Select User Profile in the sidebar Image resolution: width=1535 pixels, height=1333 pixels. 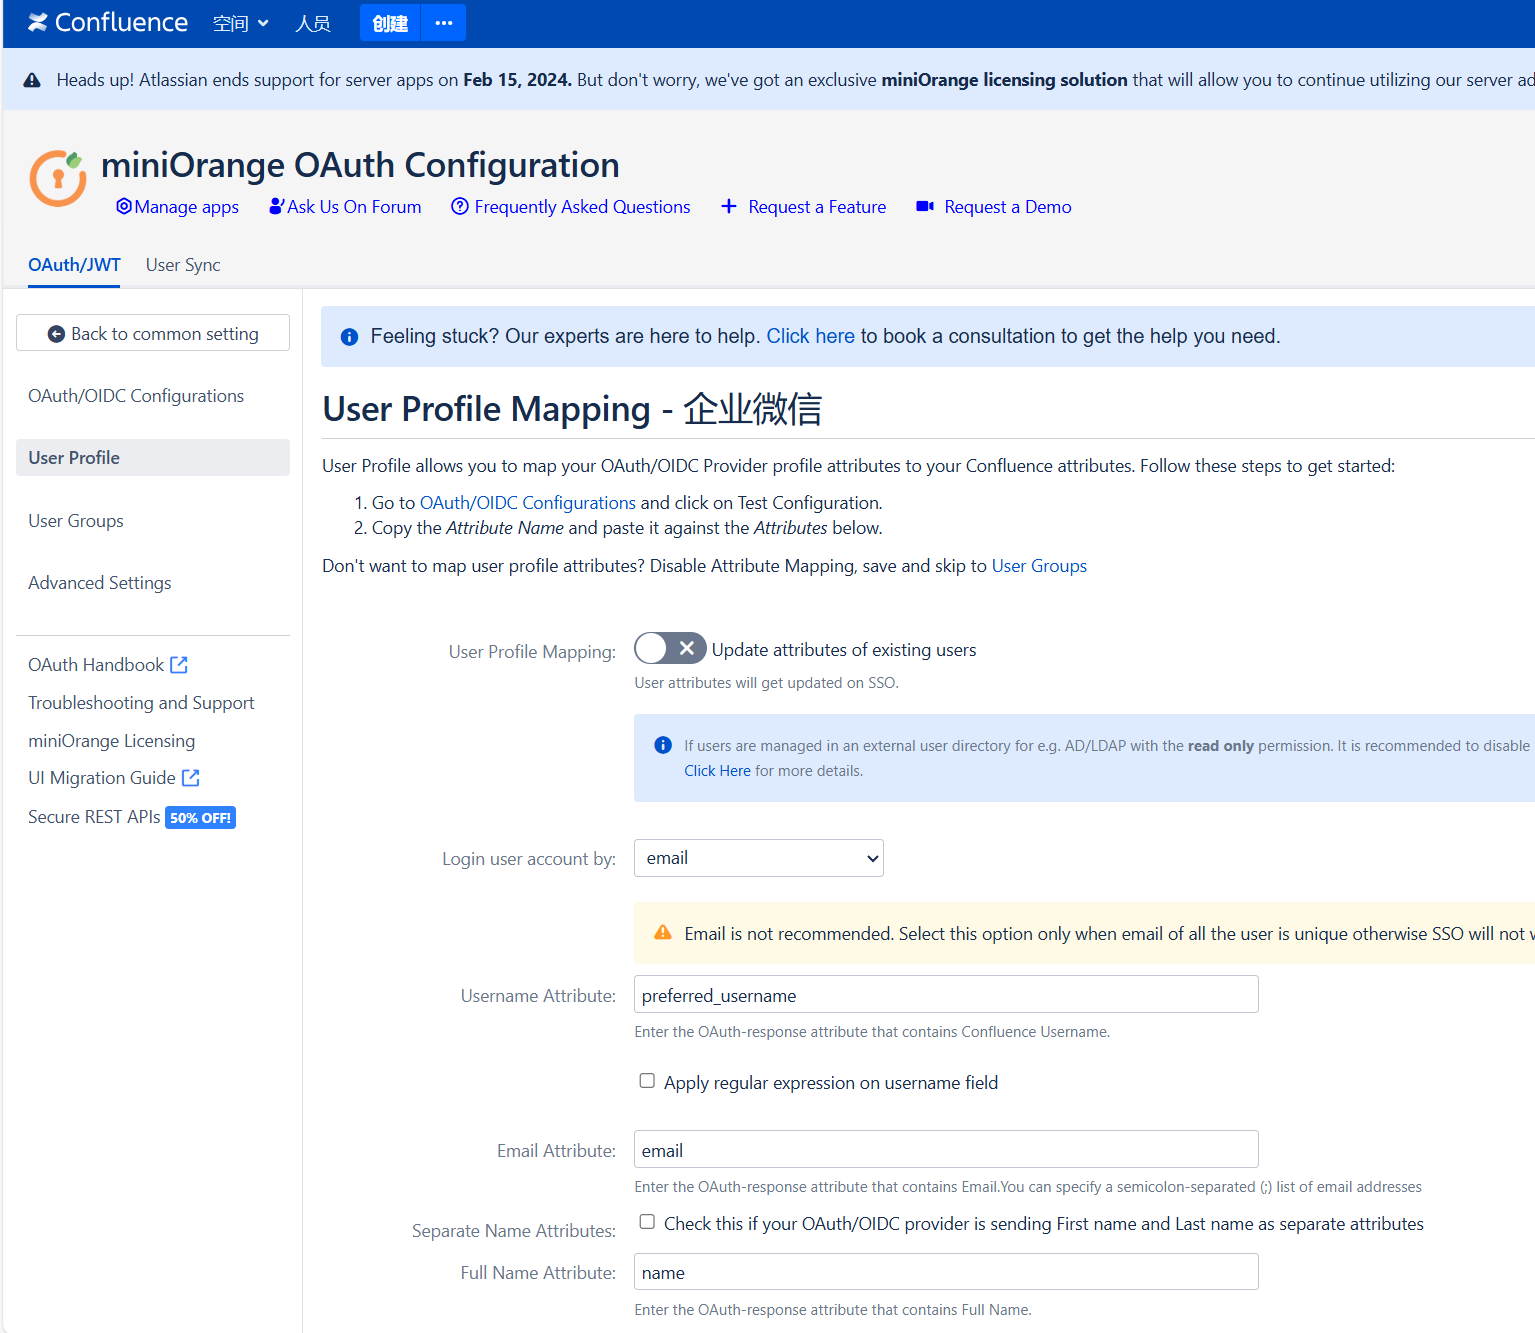[153, 458]
